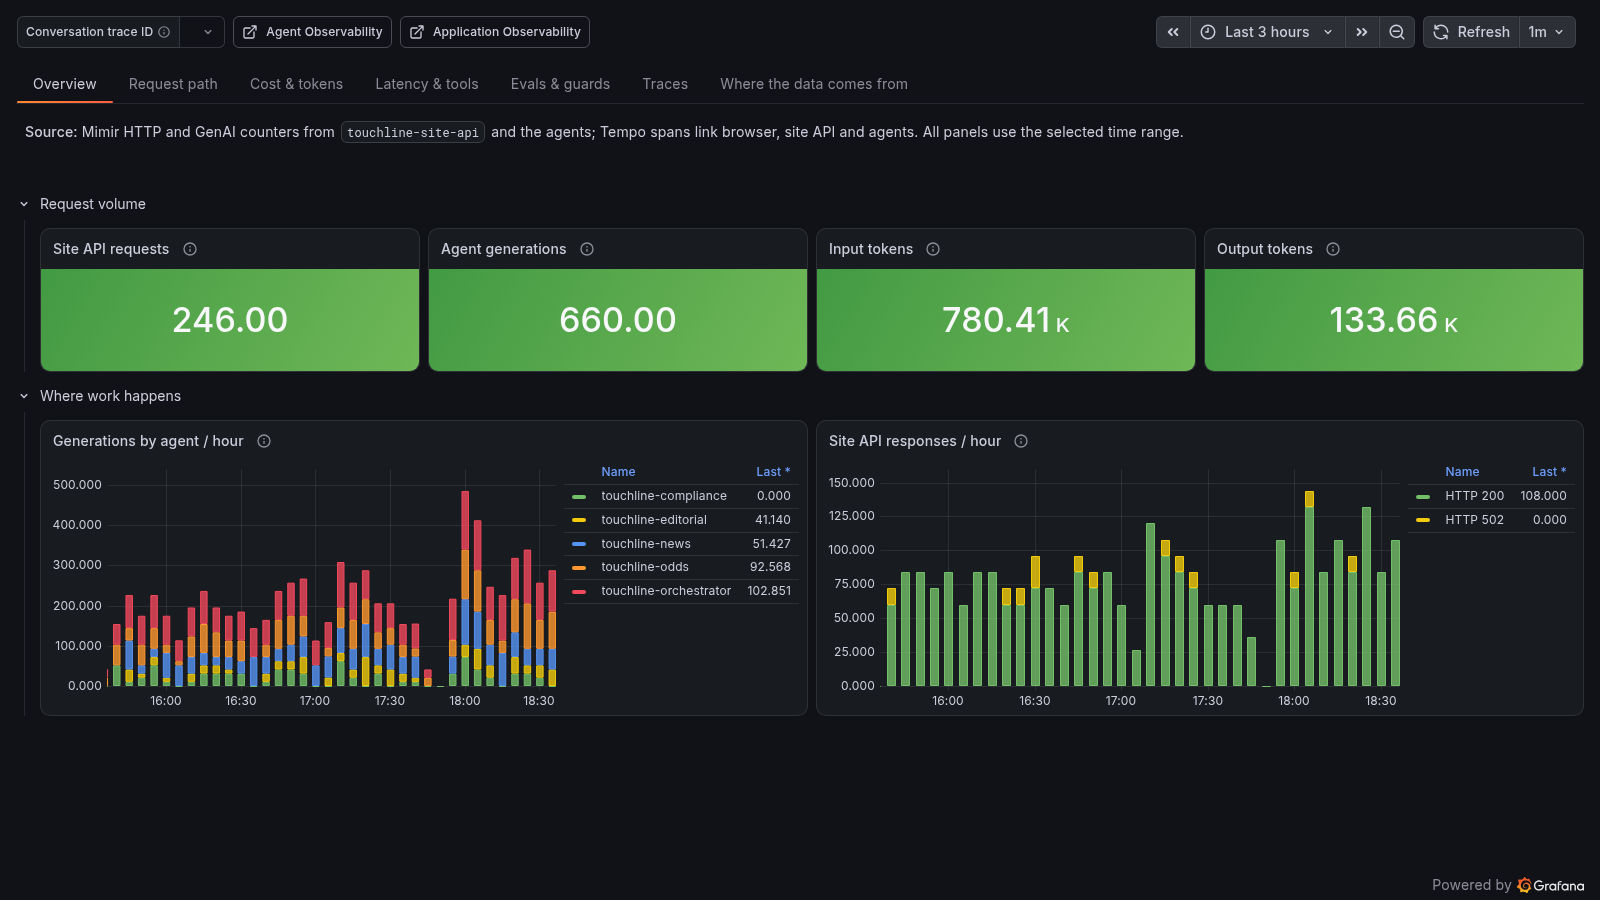Toggle HTTP 502 series in legend
Image resolution: width=1600 pixels, height=900 pixels.
(x=1474, y=520)
